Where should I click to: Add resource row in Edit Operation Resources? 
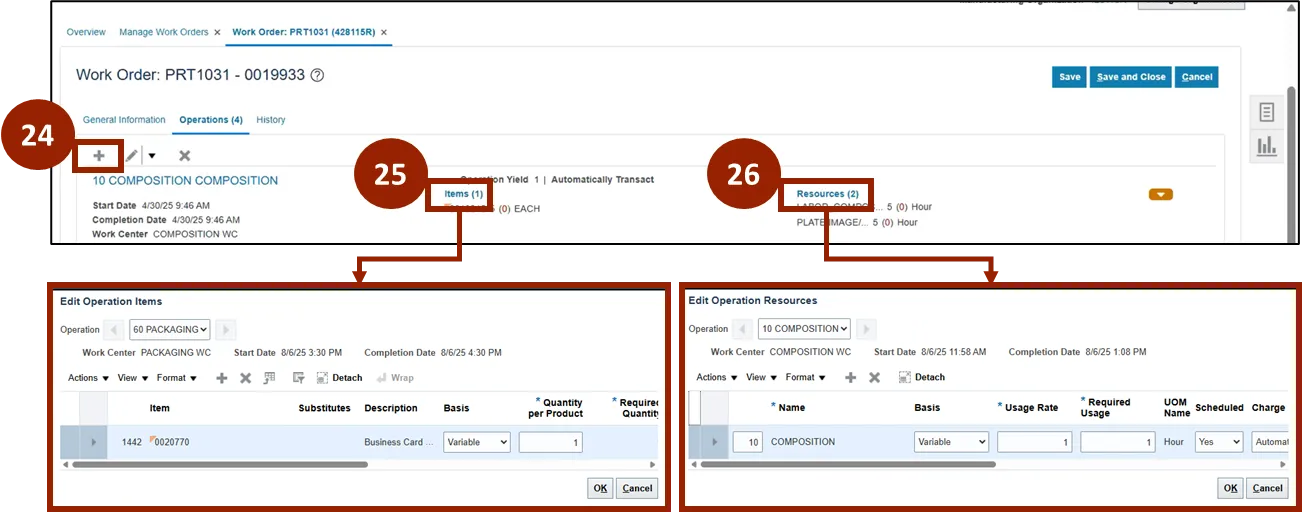tap(851, 377)
